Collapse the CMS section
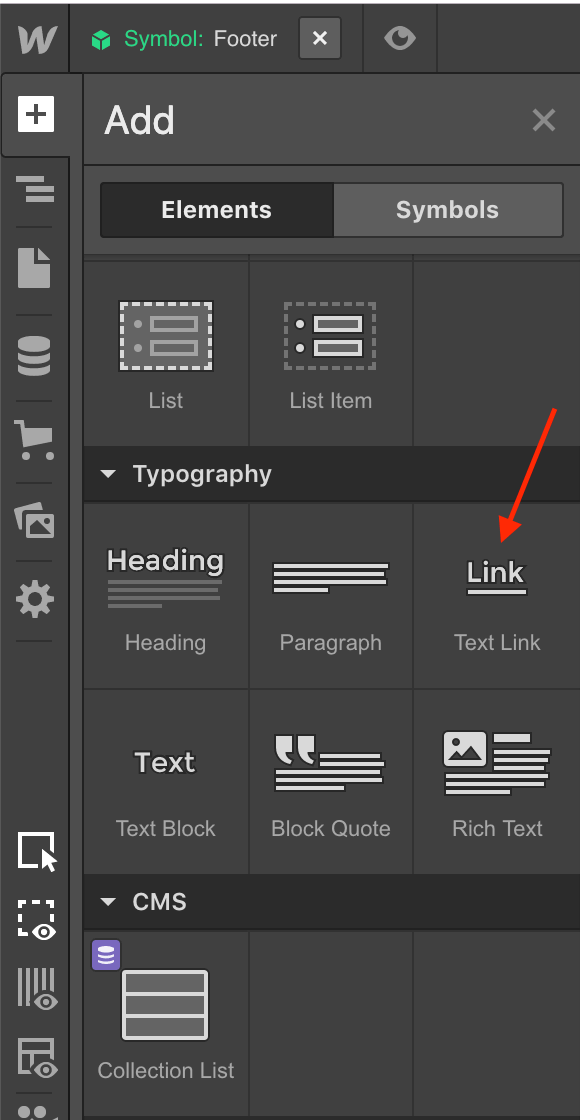Image resolution: width=580 pixels, height=1120 pixels. pyautogui.click(x=109, y=901)
